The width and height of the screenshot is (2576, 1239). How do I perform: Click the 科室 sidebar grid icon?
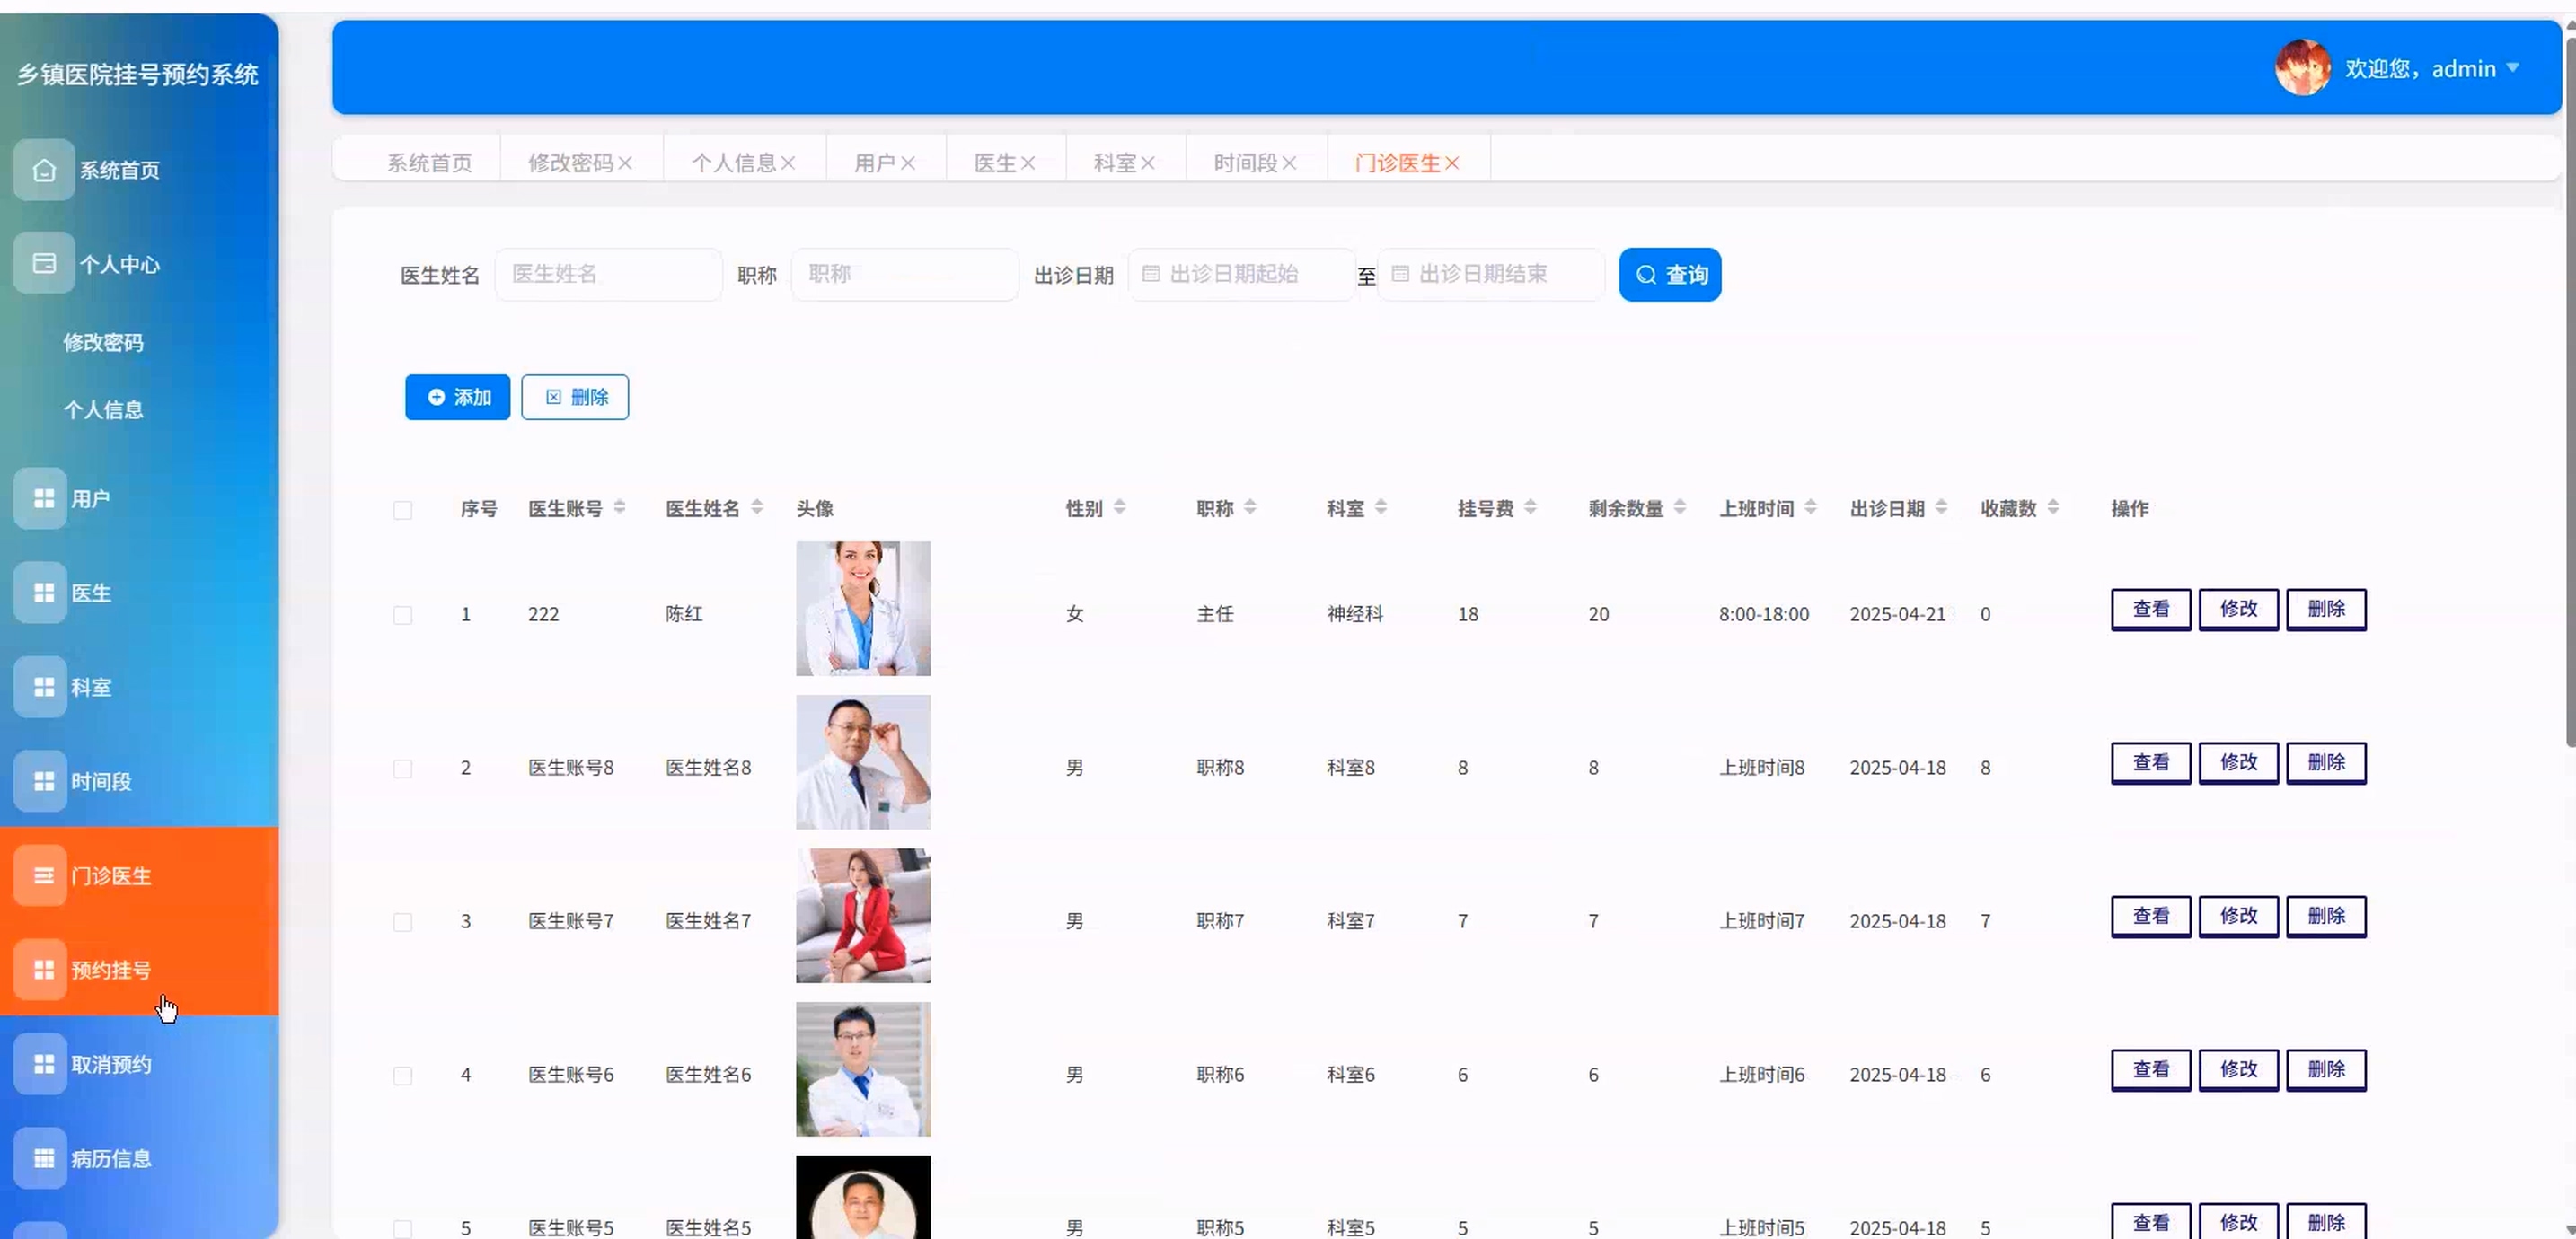coord(43,687)
